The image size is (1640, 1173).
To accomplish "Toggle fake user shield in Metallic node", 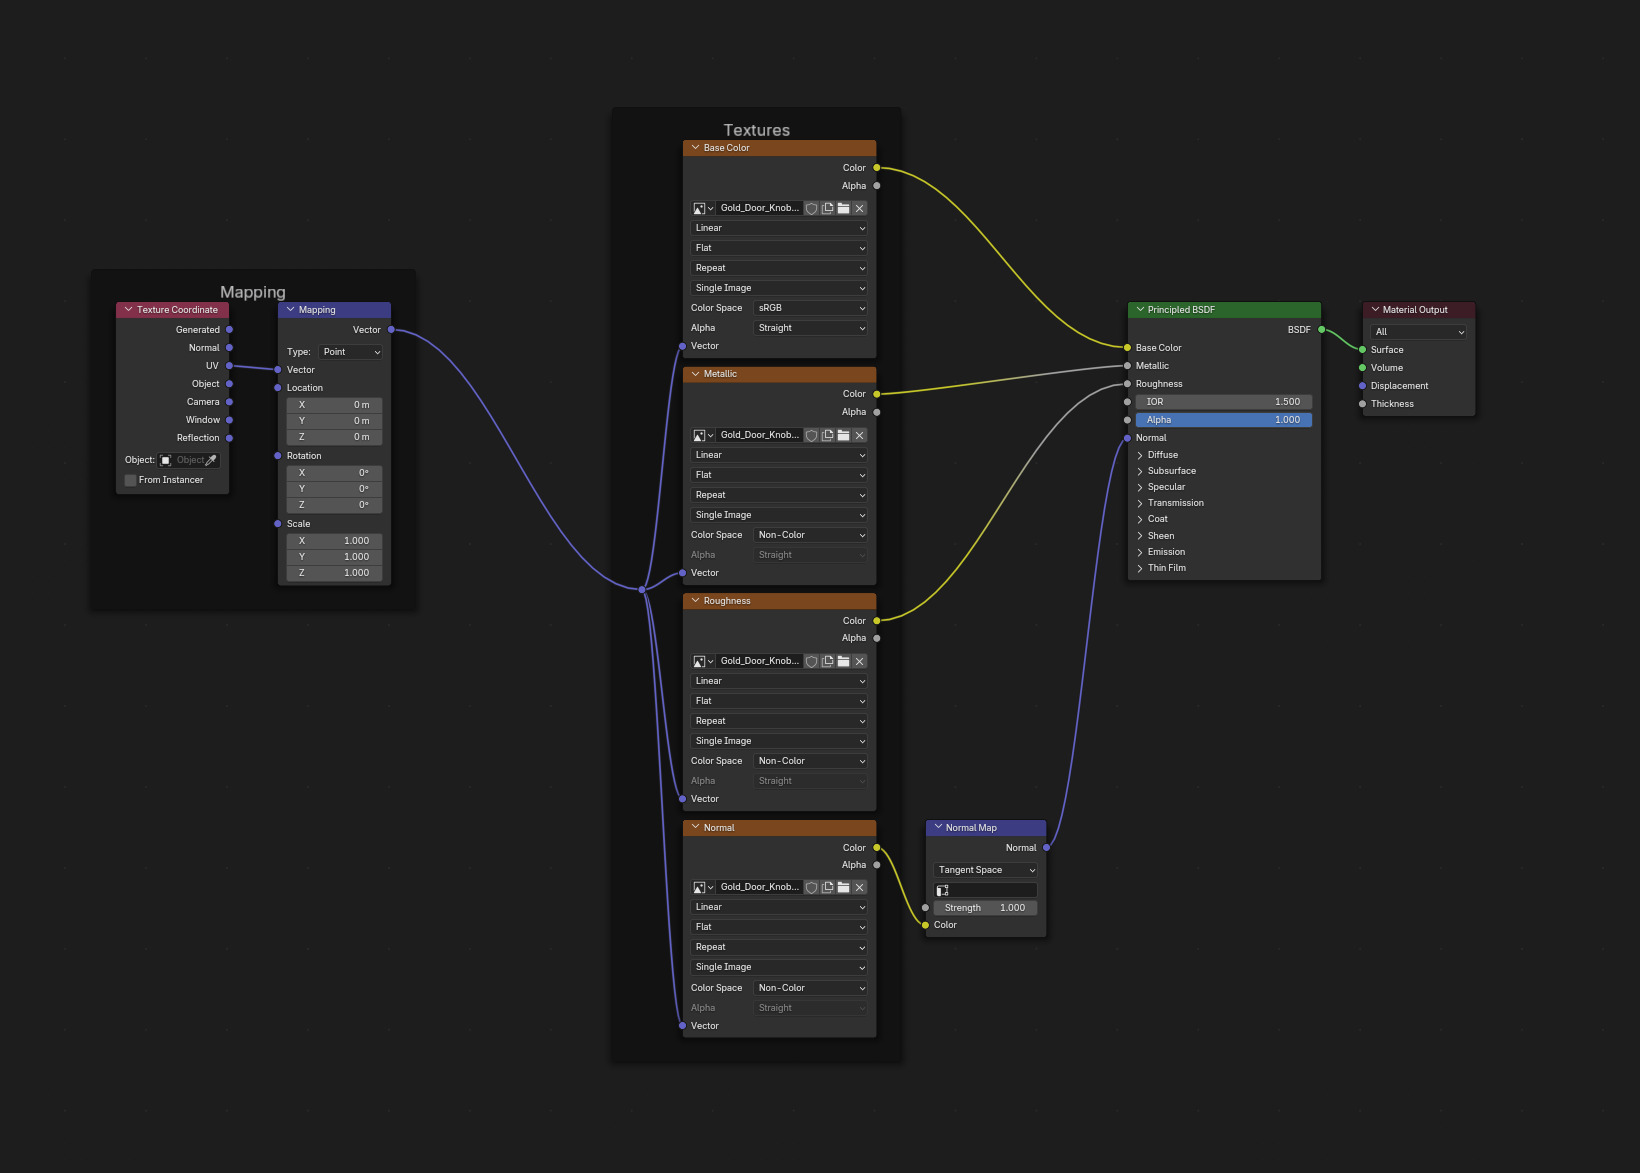I will [812, 436].
